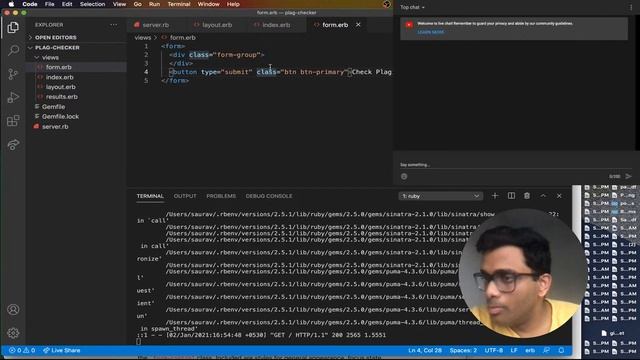The image size is (640, 360).
Task: Open the Go menu
Action: tap(138, 4)
